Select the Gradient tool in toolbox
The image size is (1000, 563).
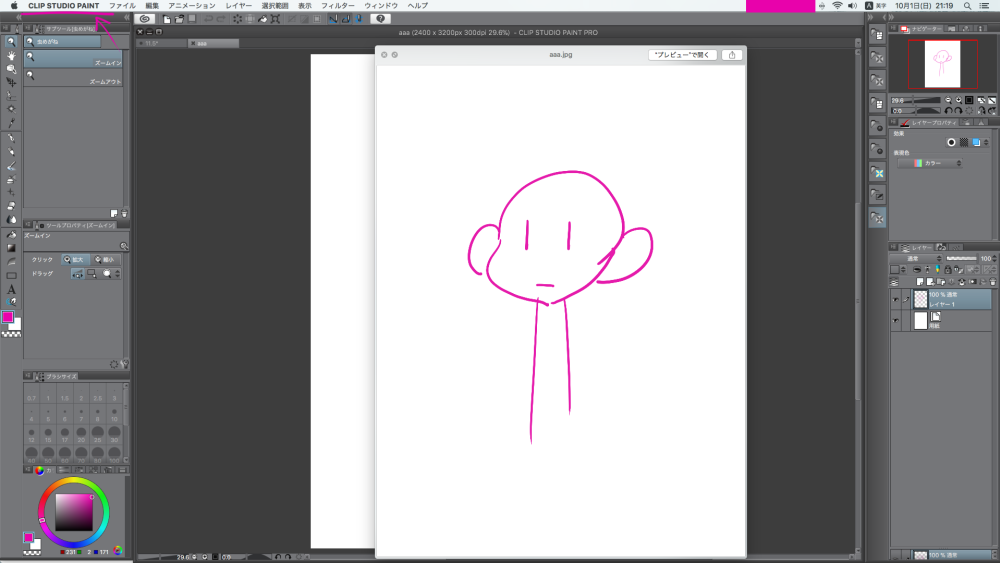pos(11,248)
